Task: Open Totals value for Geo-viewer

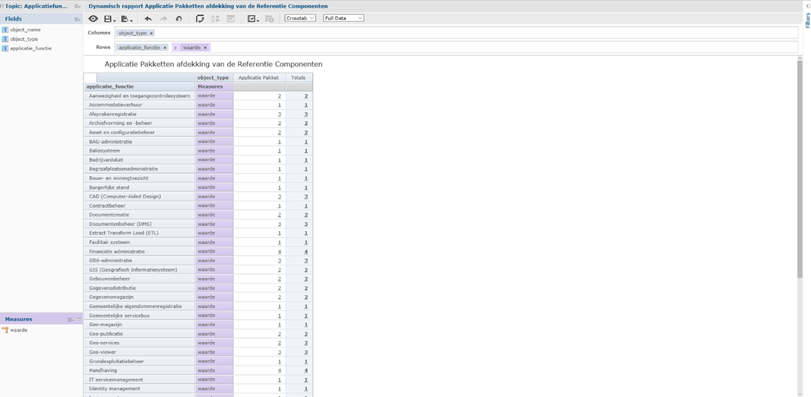Action: pyautogui.click(x=306, y=353)
